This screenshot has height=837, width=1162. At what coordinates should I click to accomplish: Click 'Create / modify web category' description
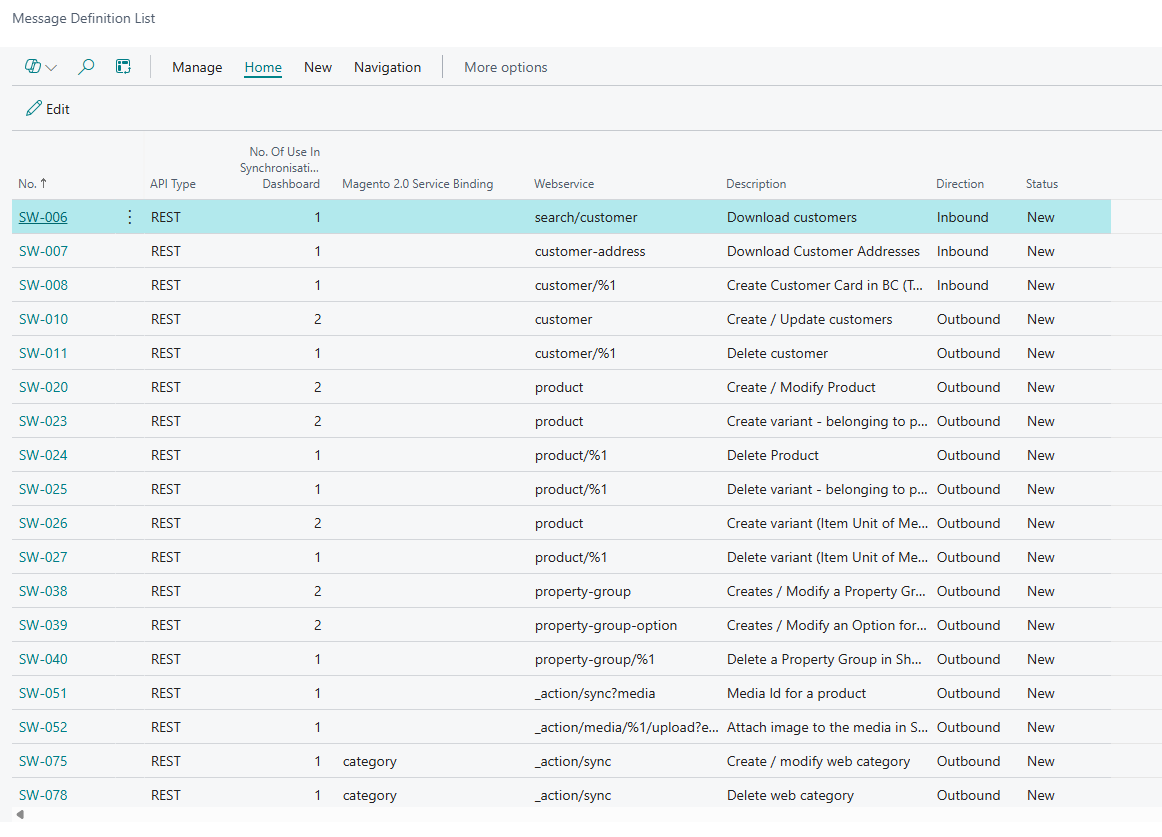pyautogui.click(x=818, y=761)
